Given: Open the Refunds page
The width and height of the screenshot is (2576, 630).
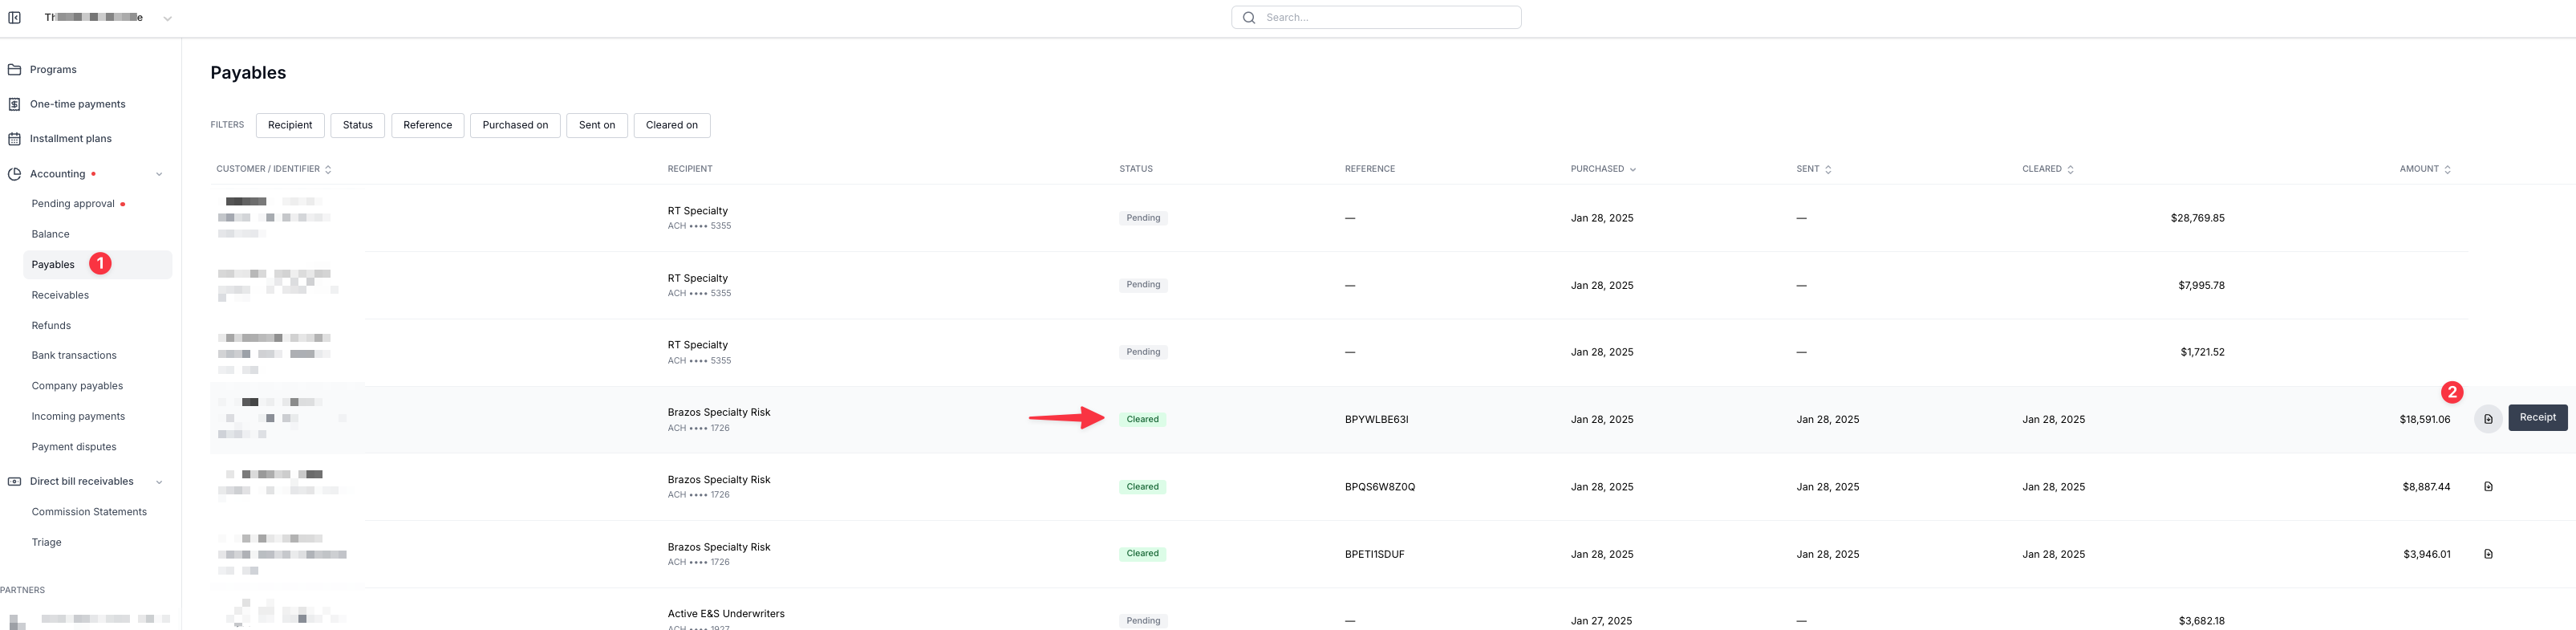Looking at the screenshot, I should tap(51, 326).
